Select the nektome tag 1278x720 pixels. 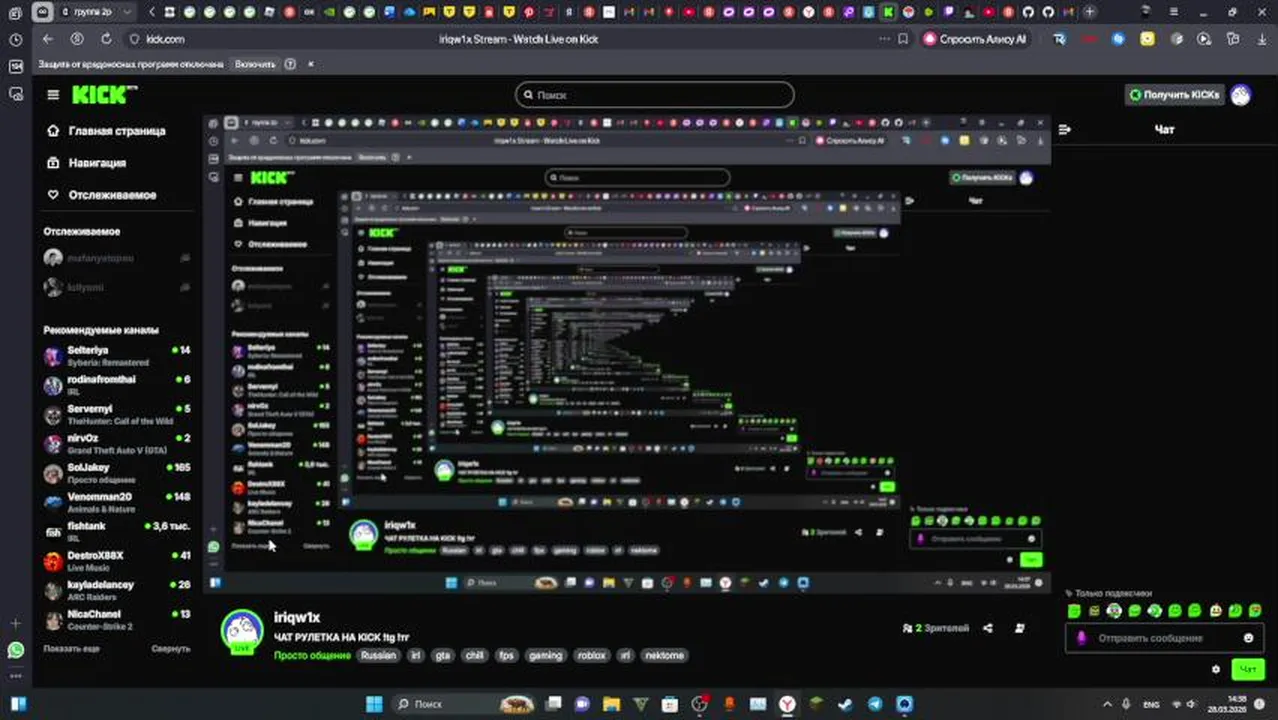664,655
